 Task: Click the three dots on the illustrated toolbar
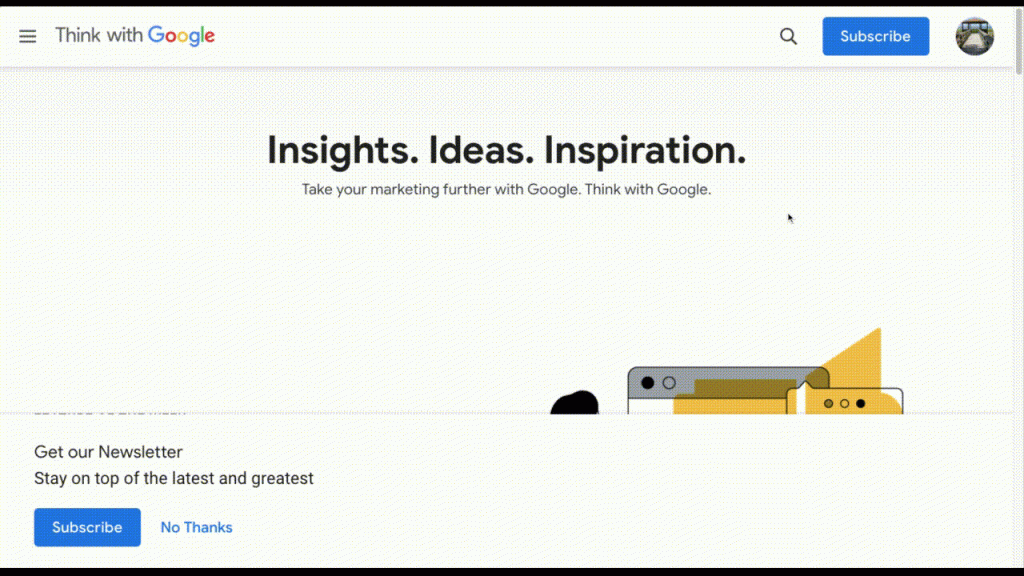click(x=845, y=405)
